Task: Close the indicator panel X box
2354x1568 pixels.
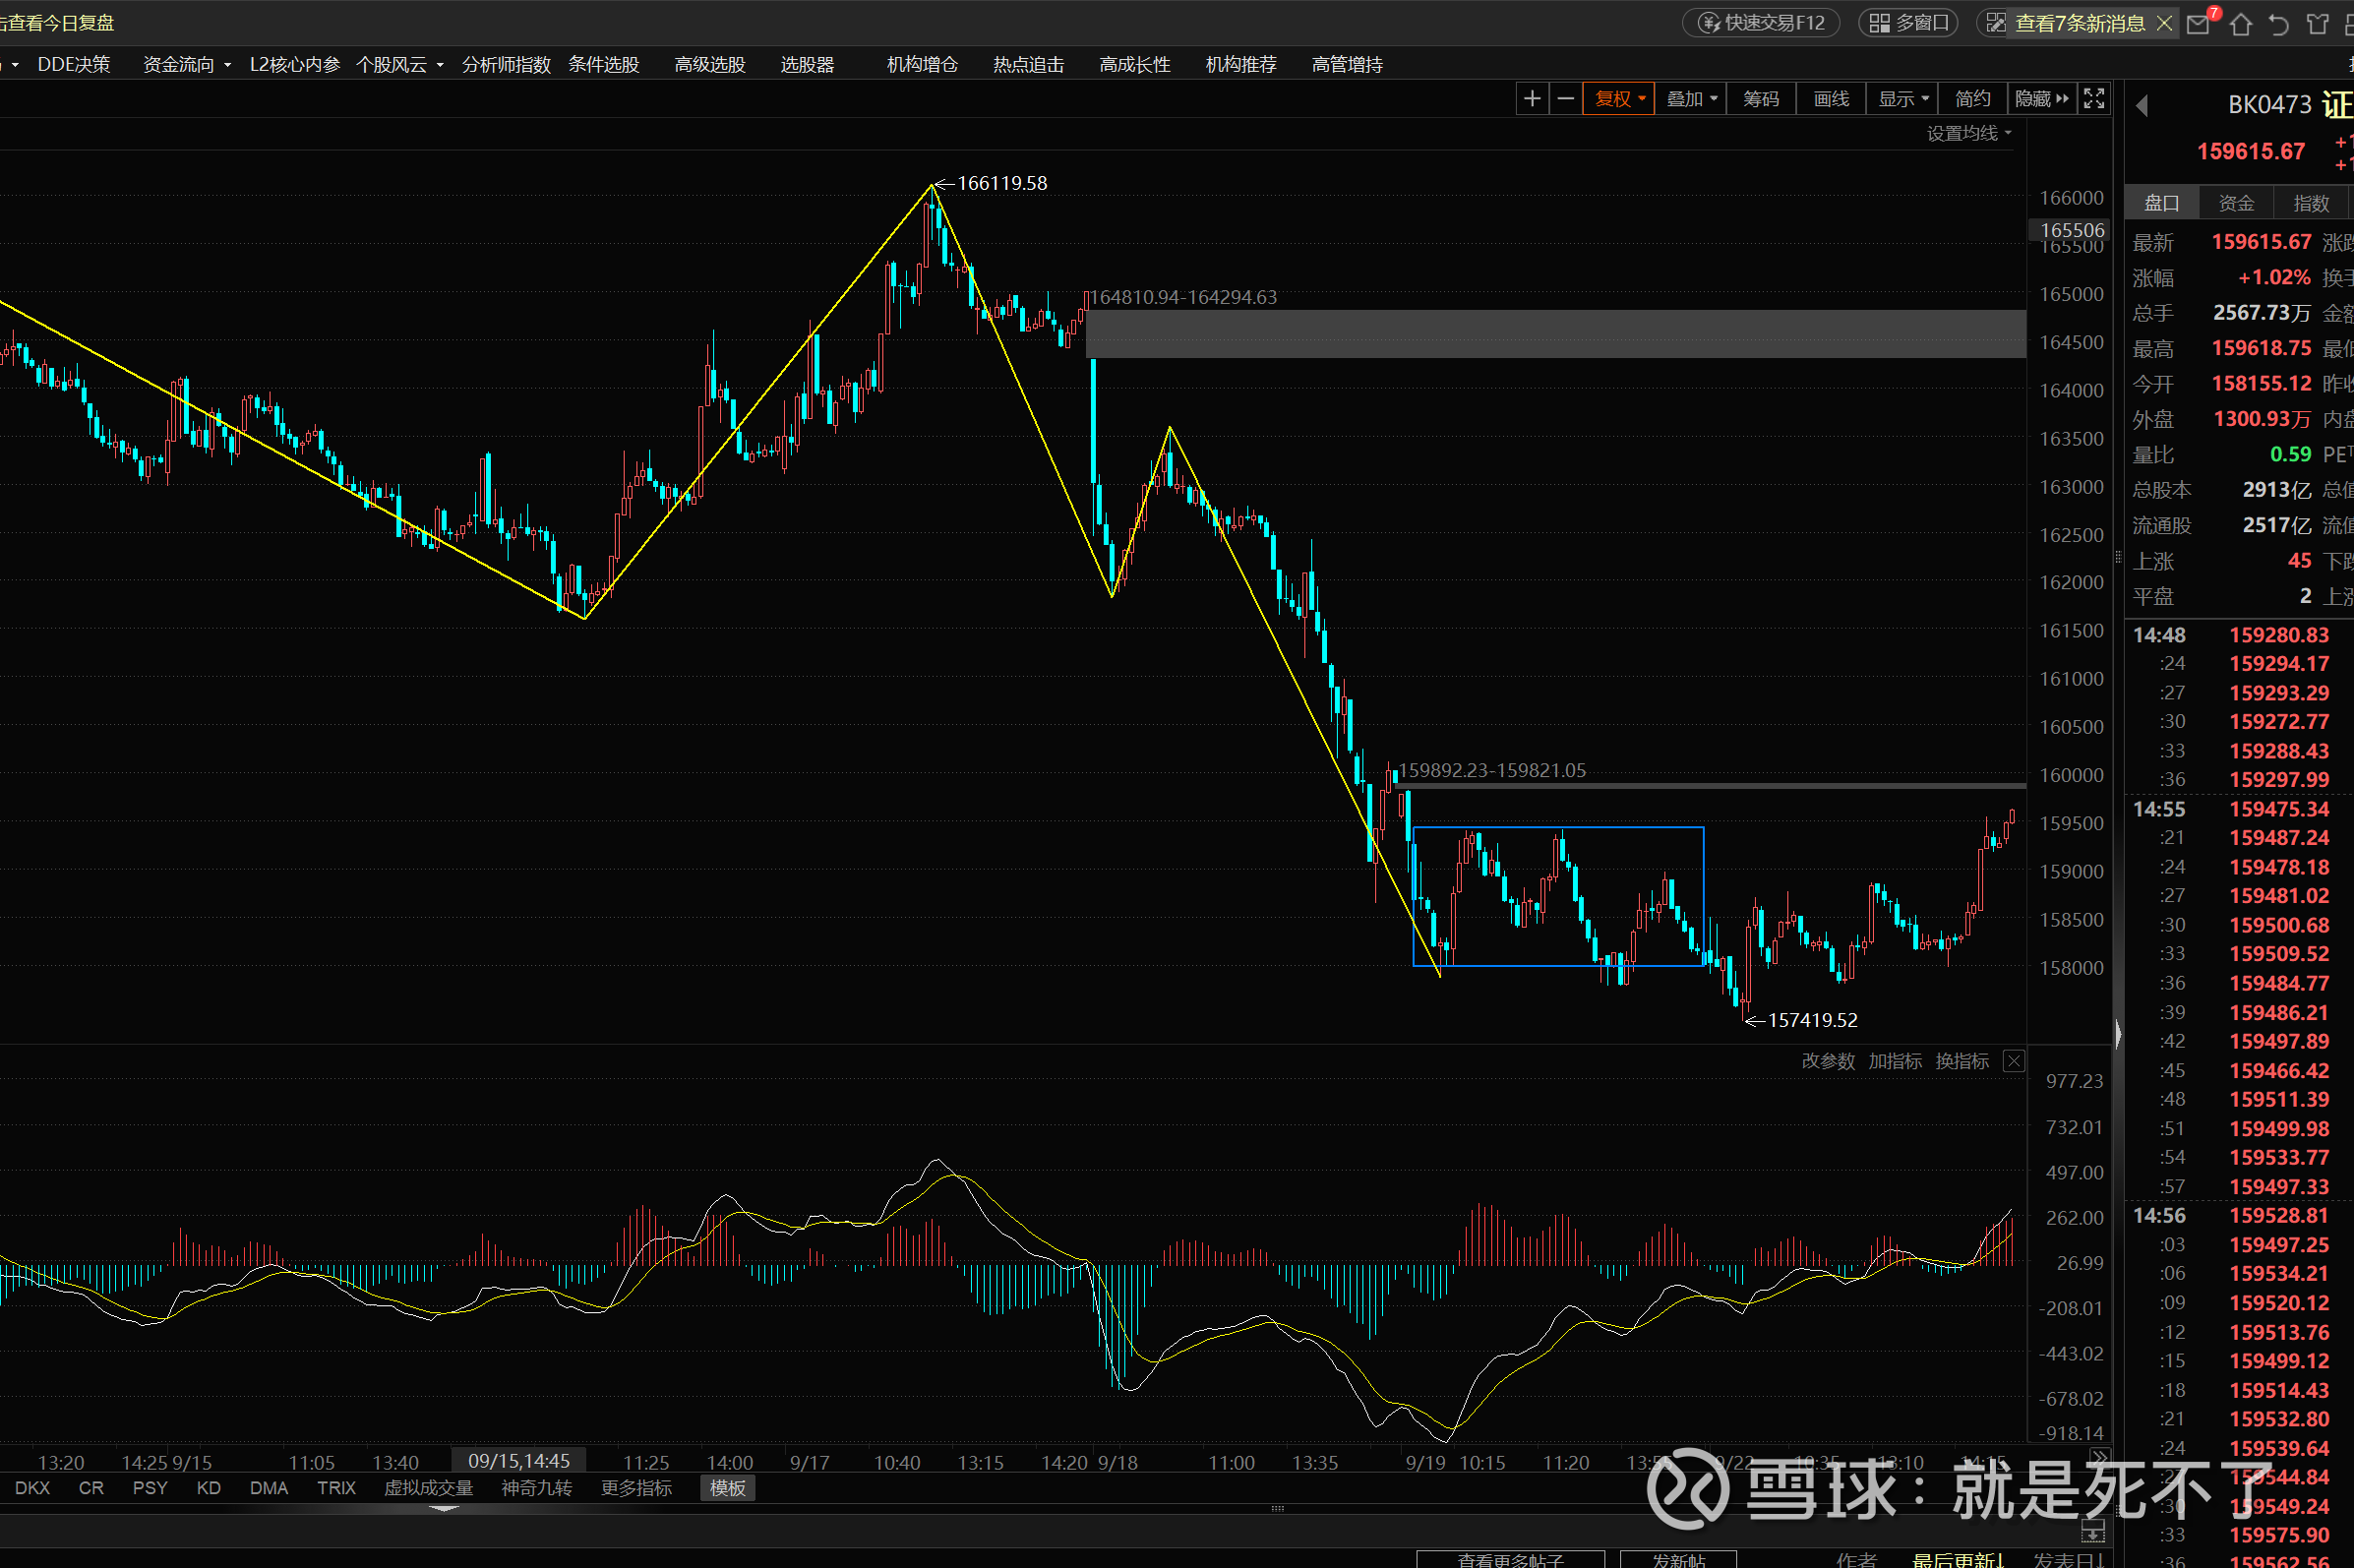Action: 2014,1061
